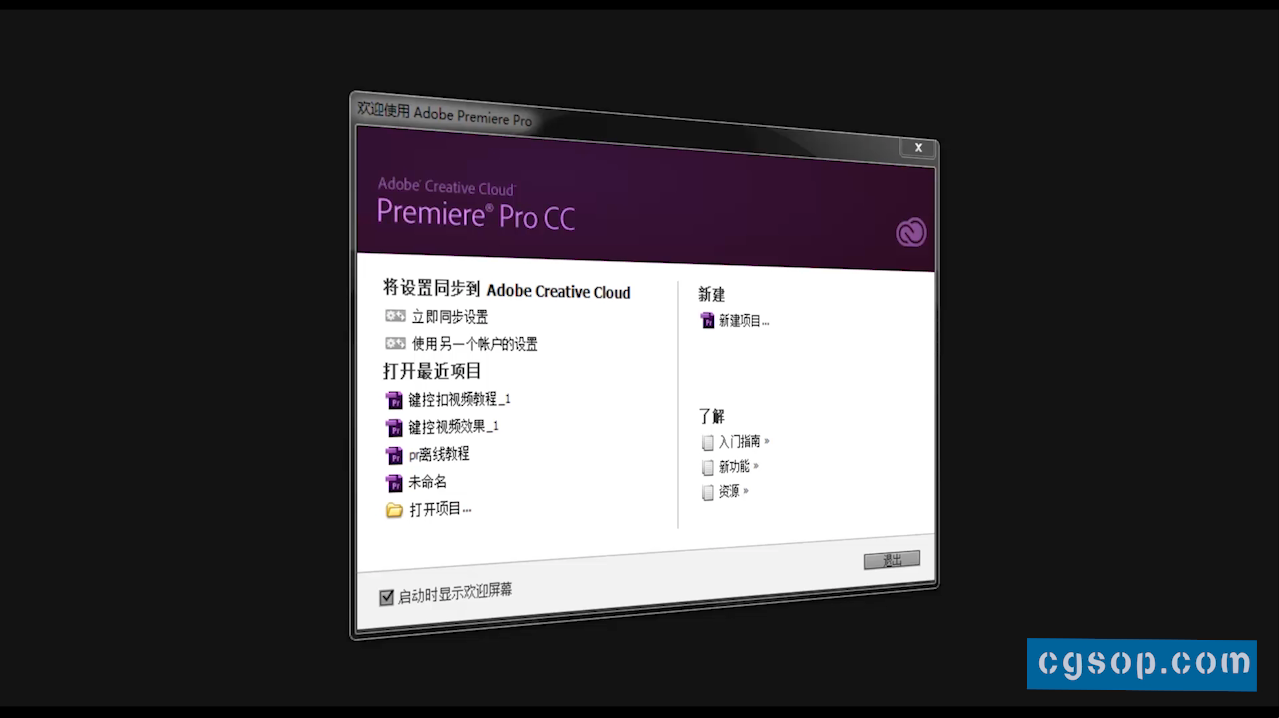Open recent project 键控视频效果_1
The height and width of the screenshot is (718, 1279).
(454, 427)
